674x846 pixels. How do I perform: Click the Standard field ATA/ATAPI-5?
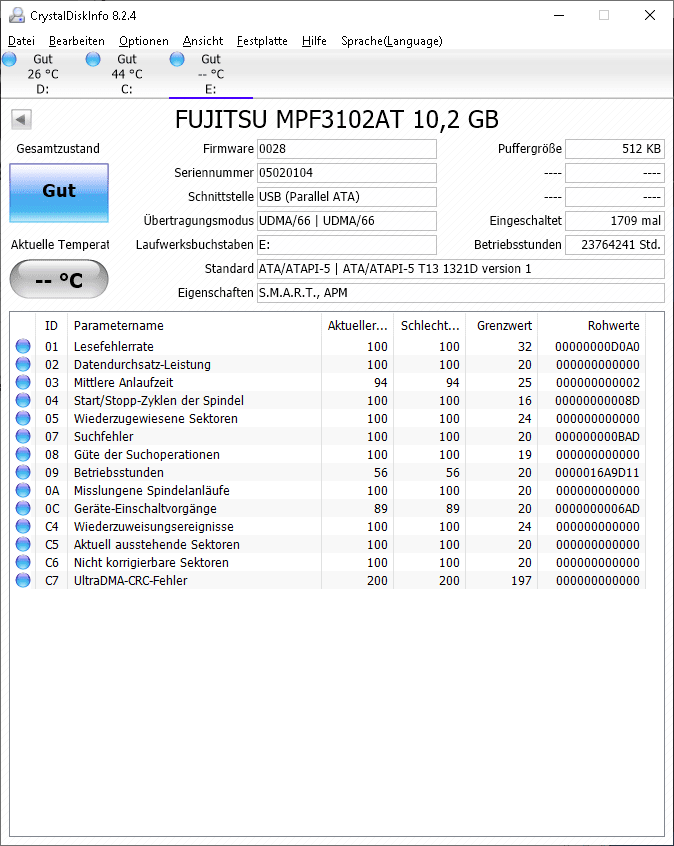click(460, 269)
